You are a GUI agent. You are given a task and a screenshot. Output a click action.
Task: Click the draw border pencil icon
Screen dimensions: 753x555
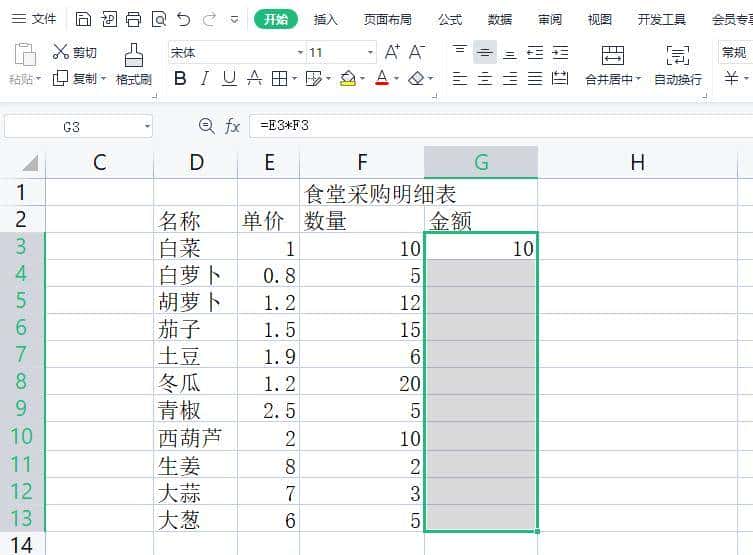(314, 78)
